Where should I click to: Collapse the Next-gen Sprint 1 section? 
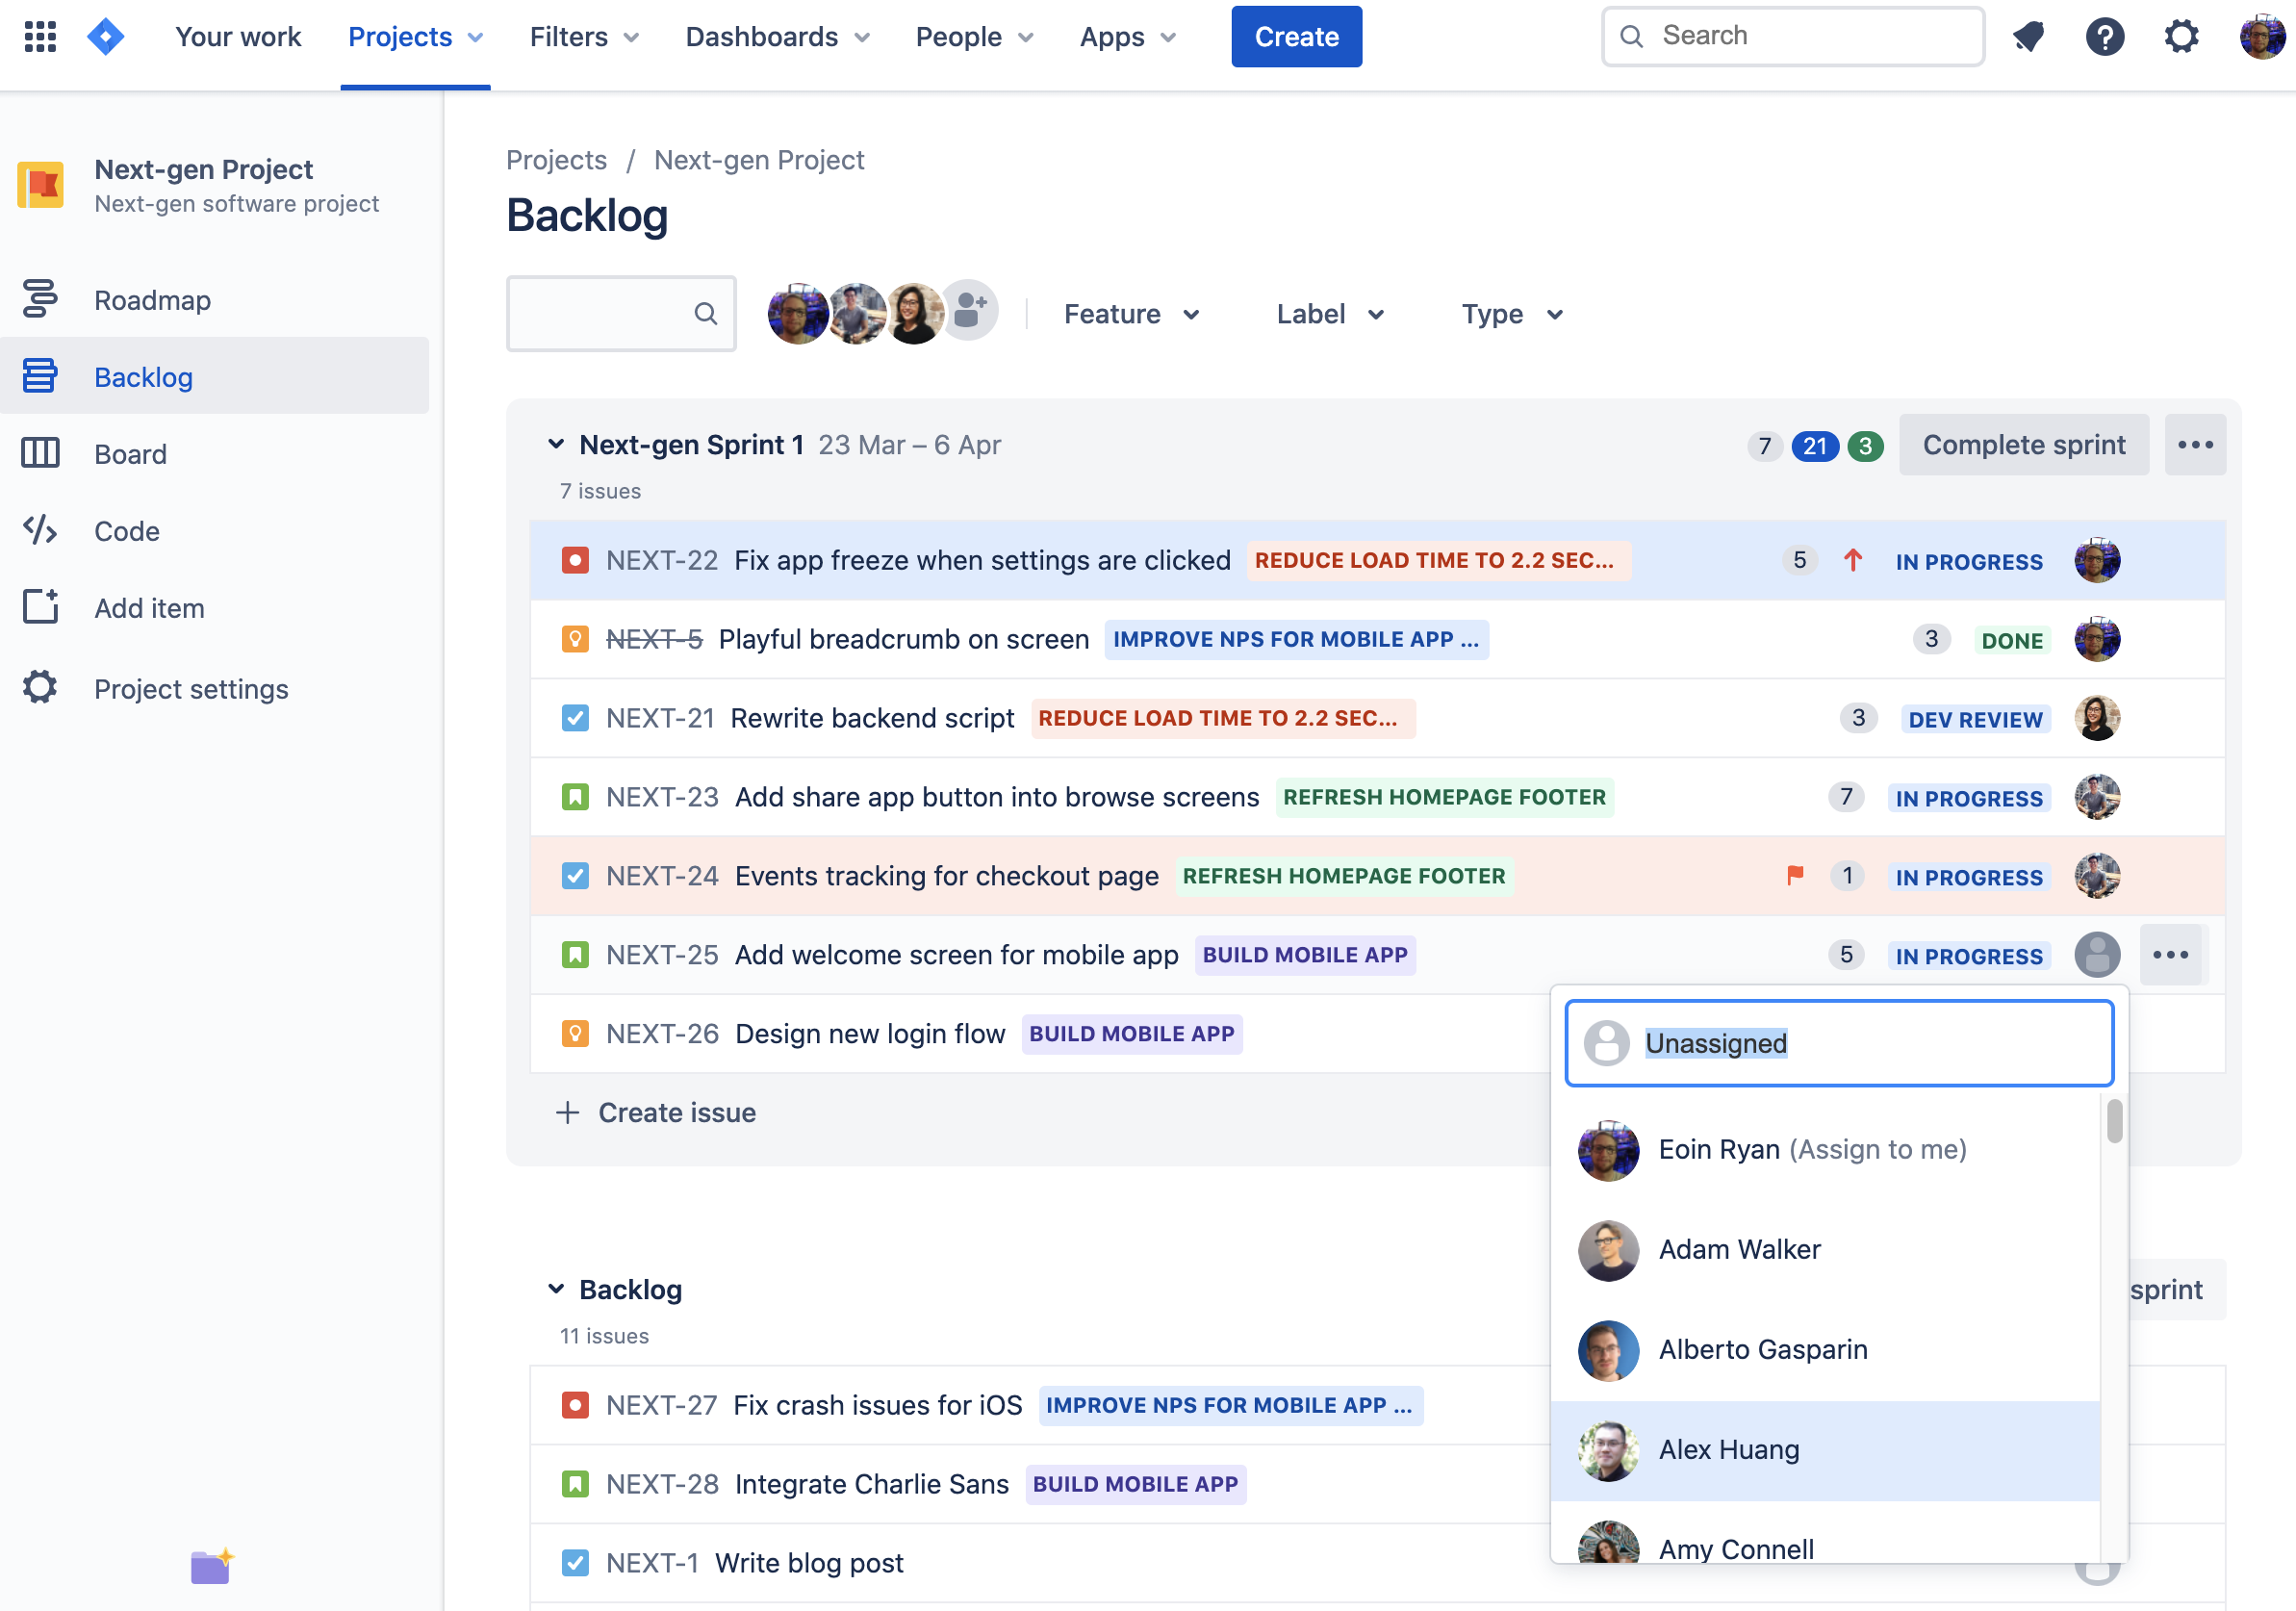pos(556,444)
